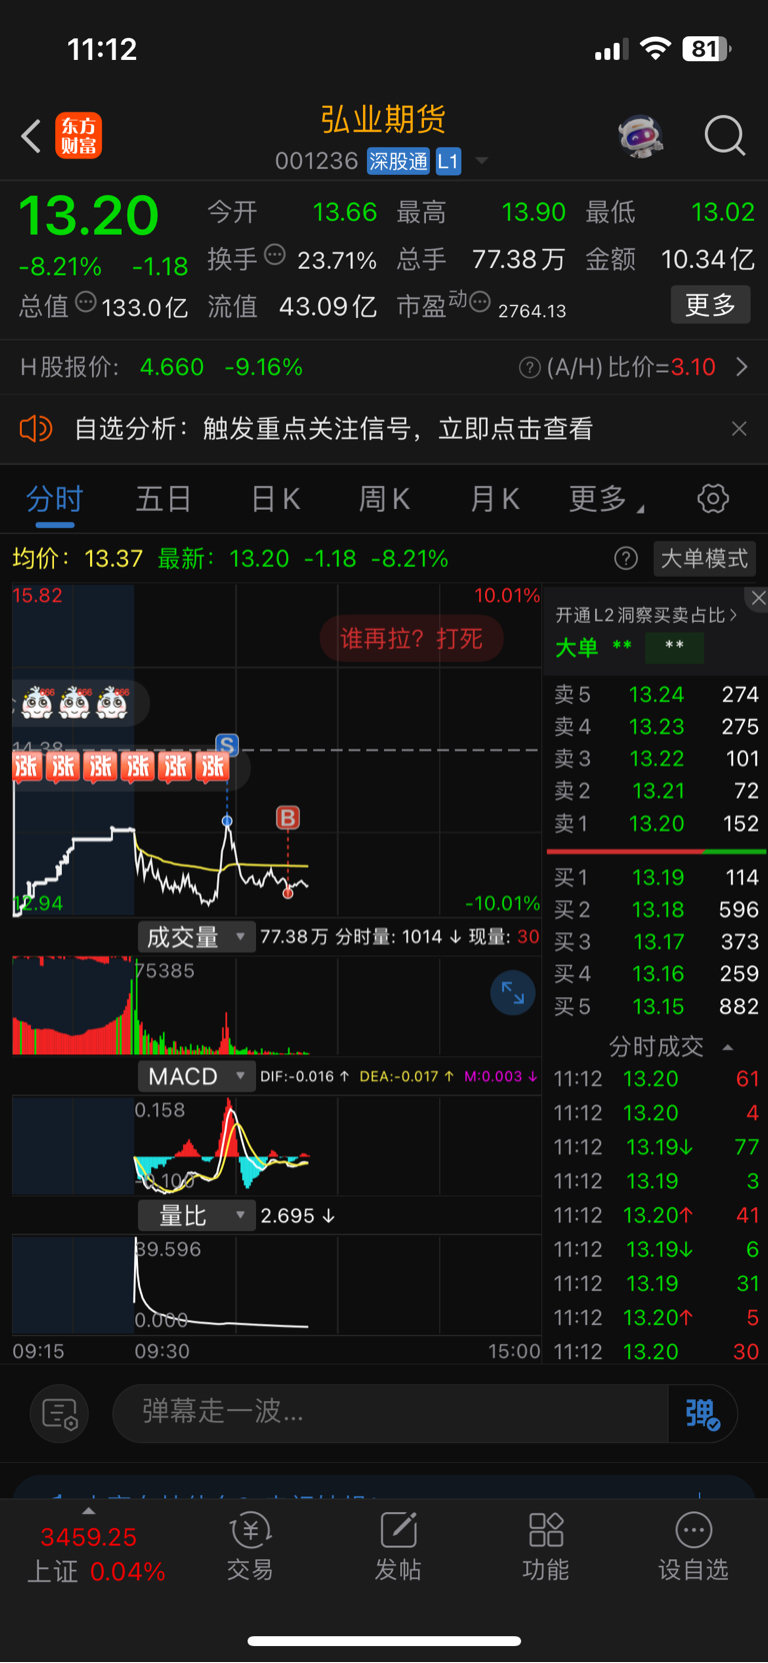
Task: Switch to the 周K tab
Action: coord(384,498)
